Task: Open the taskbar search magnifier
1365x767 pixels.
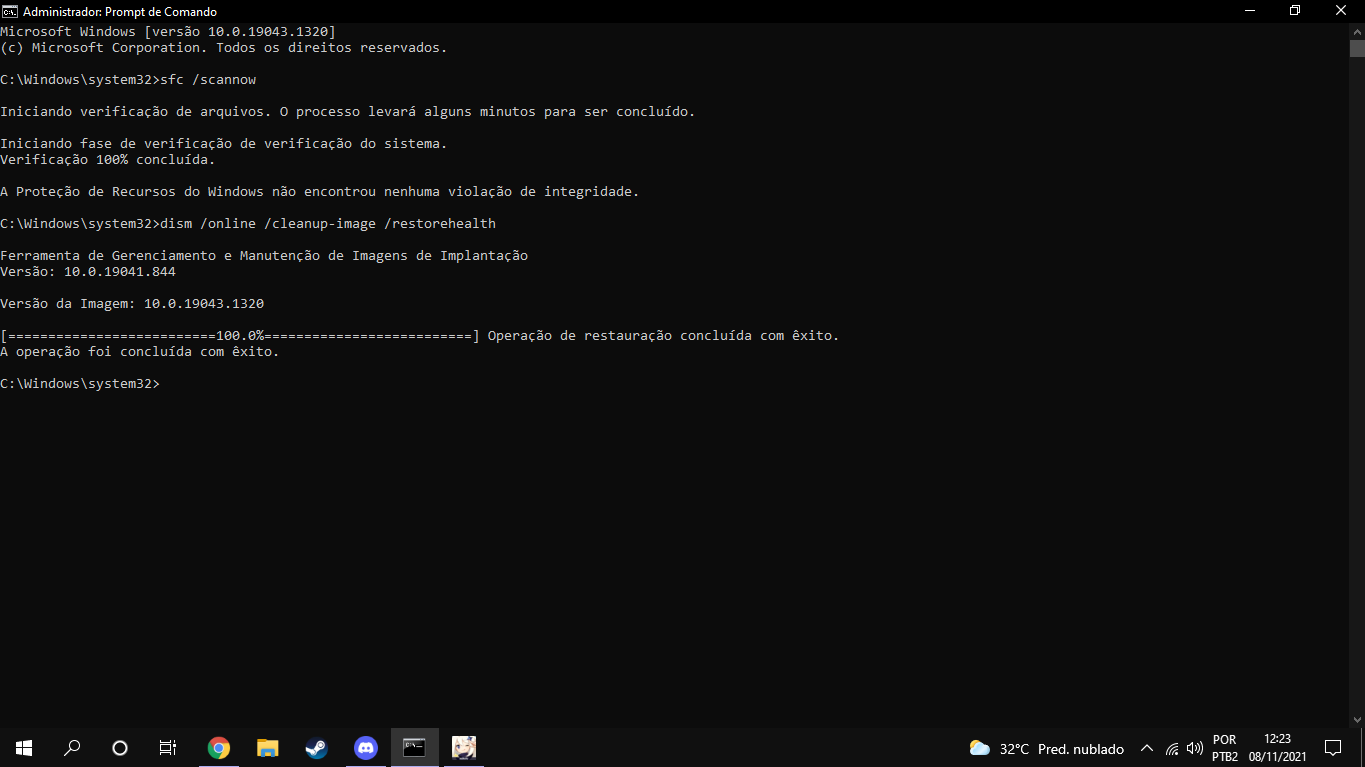Action: [x=72, y=748]
